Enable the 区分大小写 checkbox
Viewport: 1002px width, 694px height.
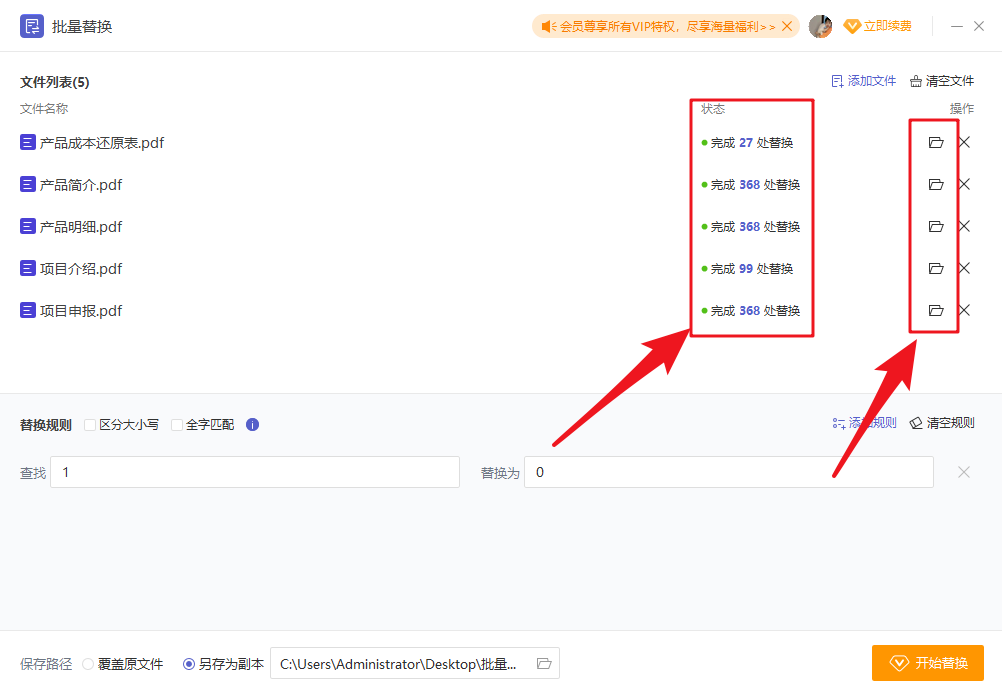point(89,424)
